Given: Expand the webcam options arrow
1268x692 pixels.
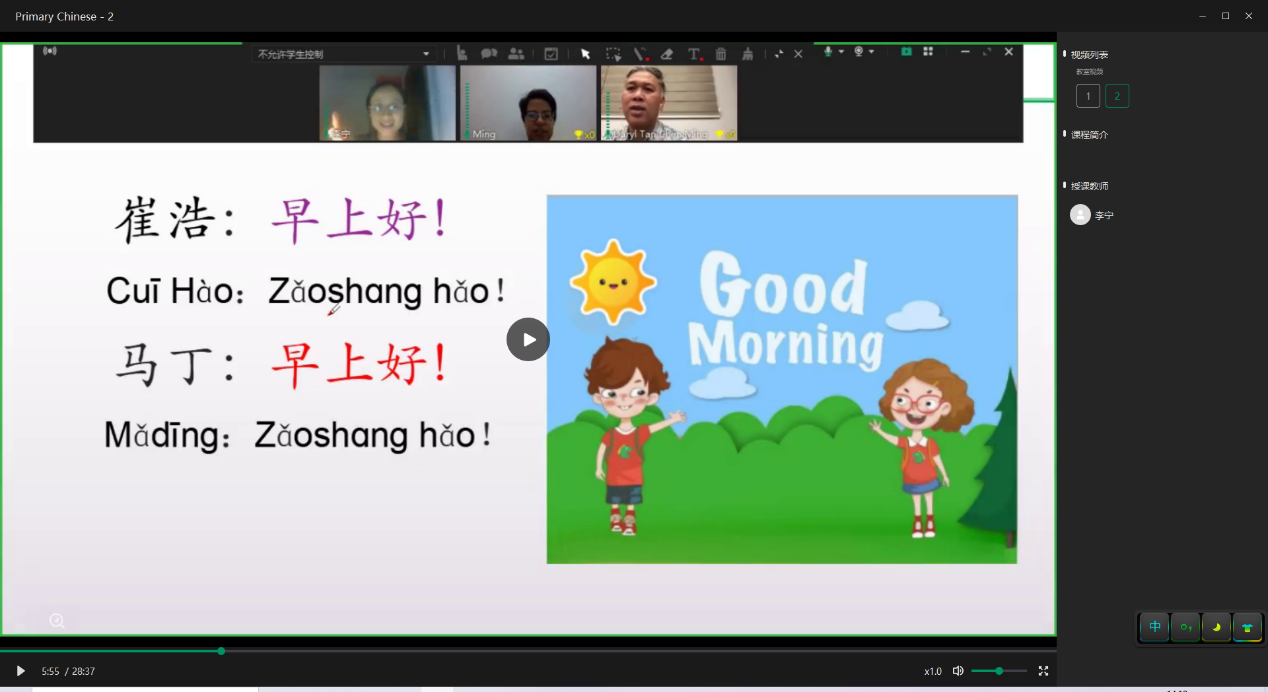Looking at the screenshot, I should click(872, 52).
